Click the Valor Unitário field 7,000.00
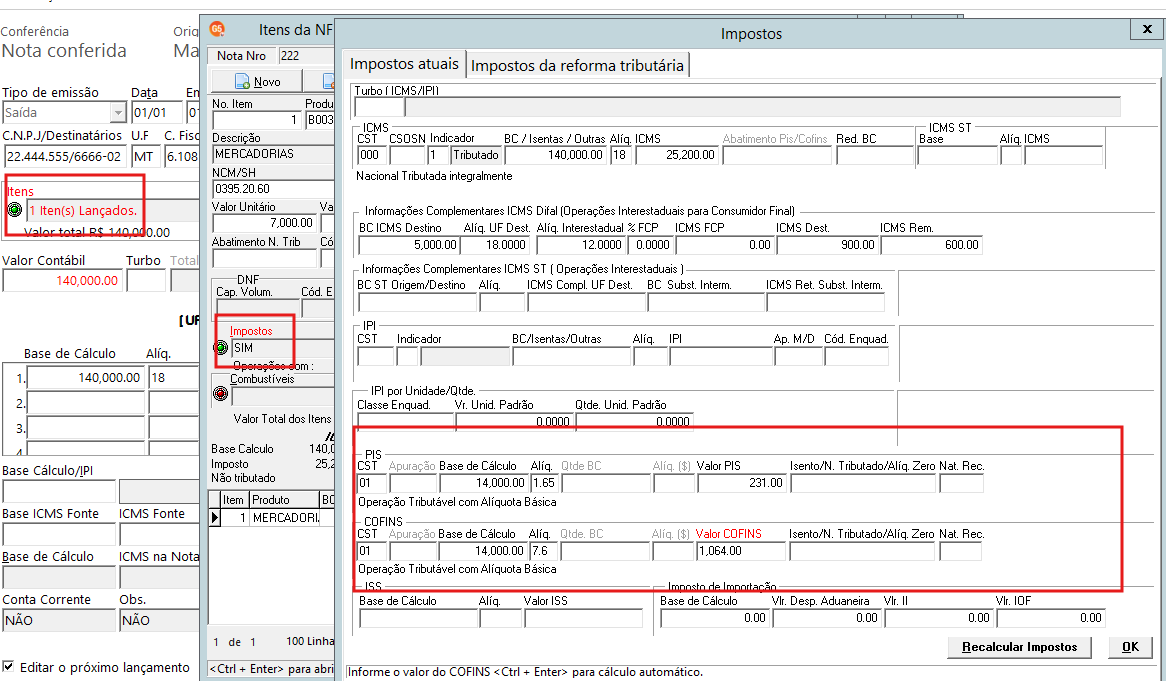 (x=265, y=223)
